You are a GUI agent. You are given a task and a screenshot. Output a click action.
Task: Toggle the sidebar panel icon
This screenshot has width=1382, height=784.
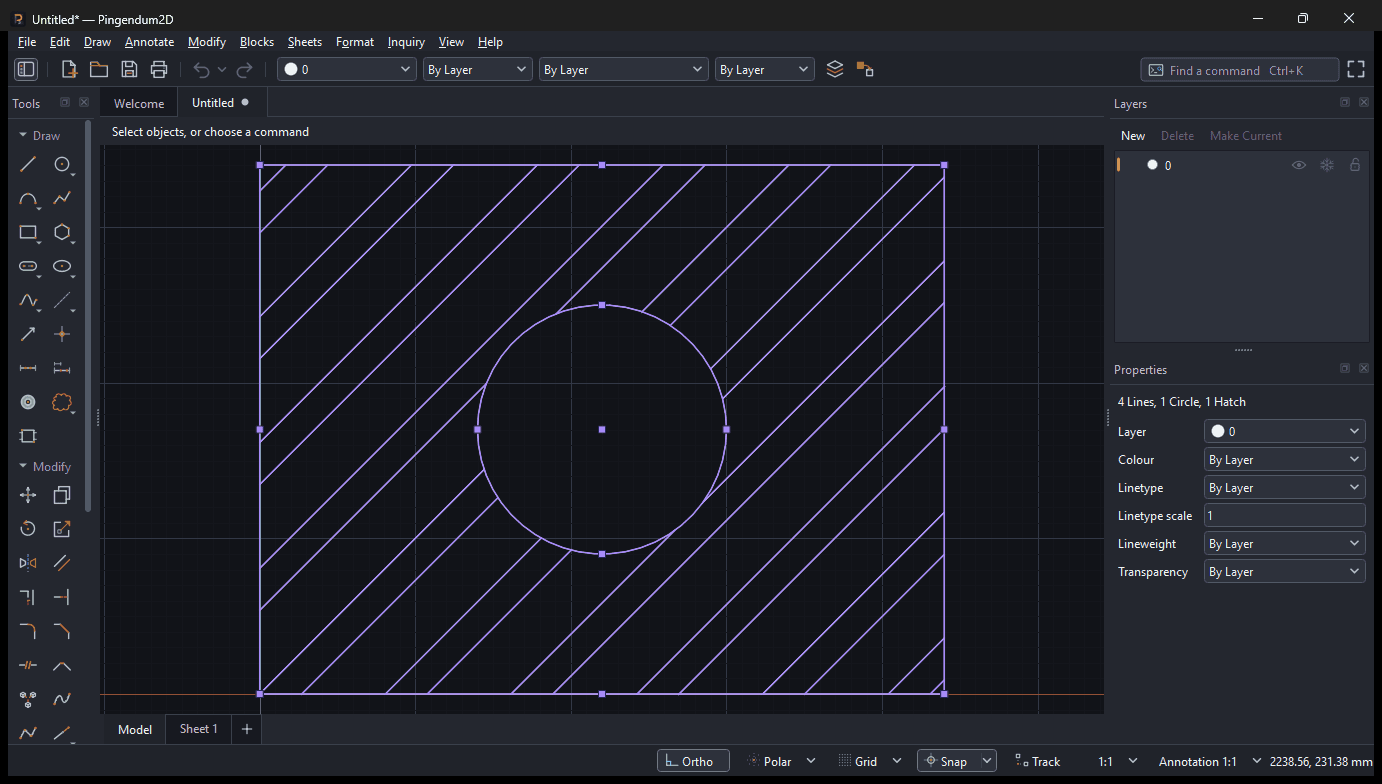pyautogui.click(x=26, y=69)
